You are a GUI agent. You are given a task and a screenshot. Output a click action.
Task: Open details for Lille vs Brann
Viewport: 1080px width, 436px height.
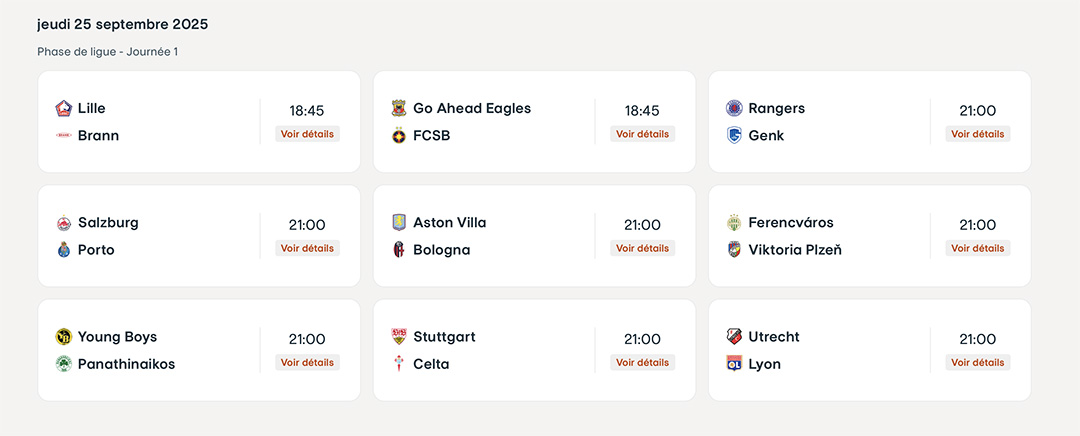pyautogui.click(x=307, y=134)
